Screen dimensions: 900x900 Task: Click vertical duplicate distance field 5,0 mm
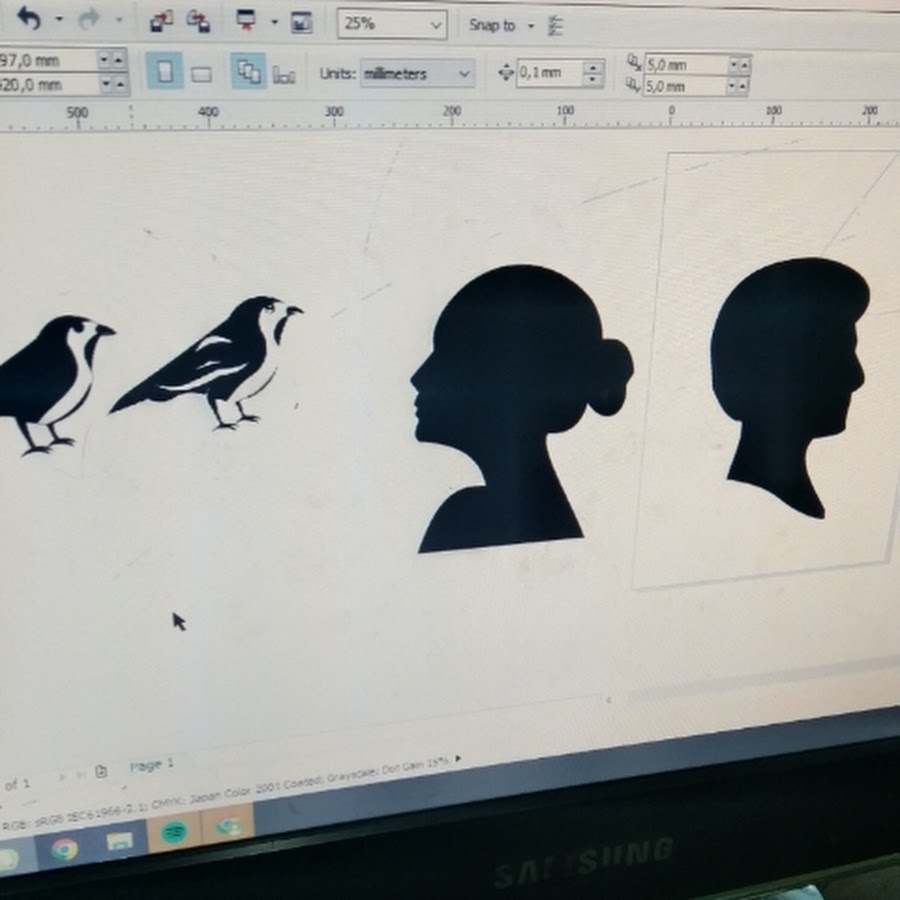pos(684,87)
